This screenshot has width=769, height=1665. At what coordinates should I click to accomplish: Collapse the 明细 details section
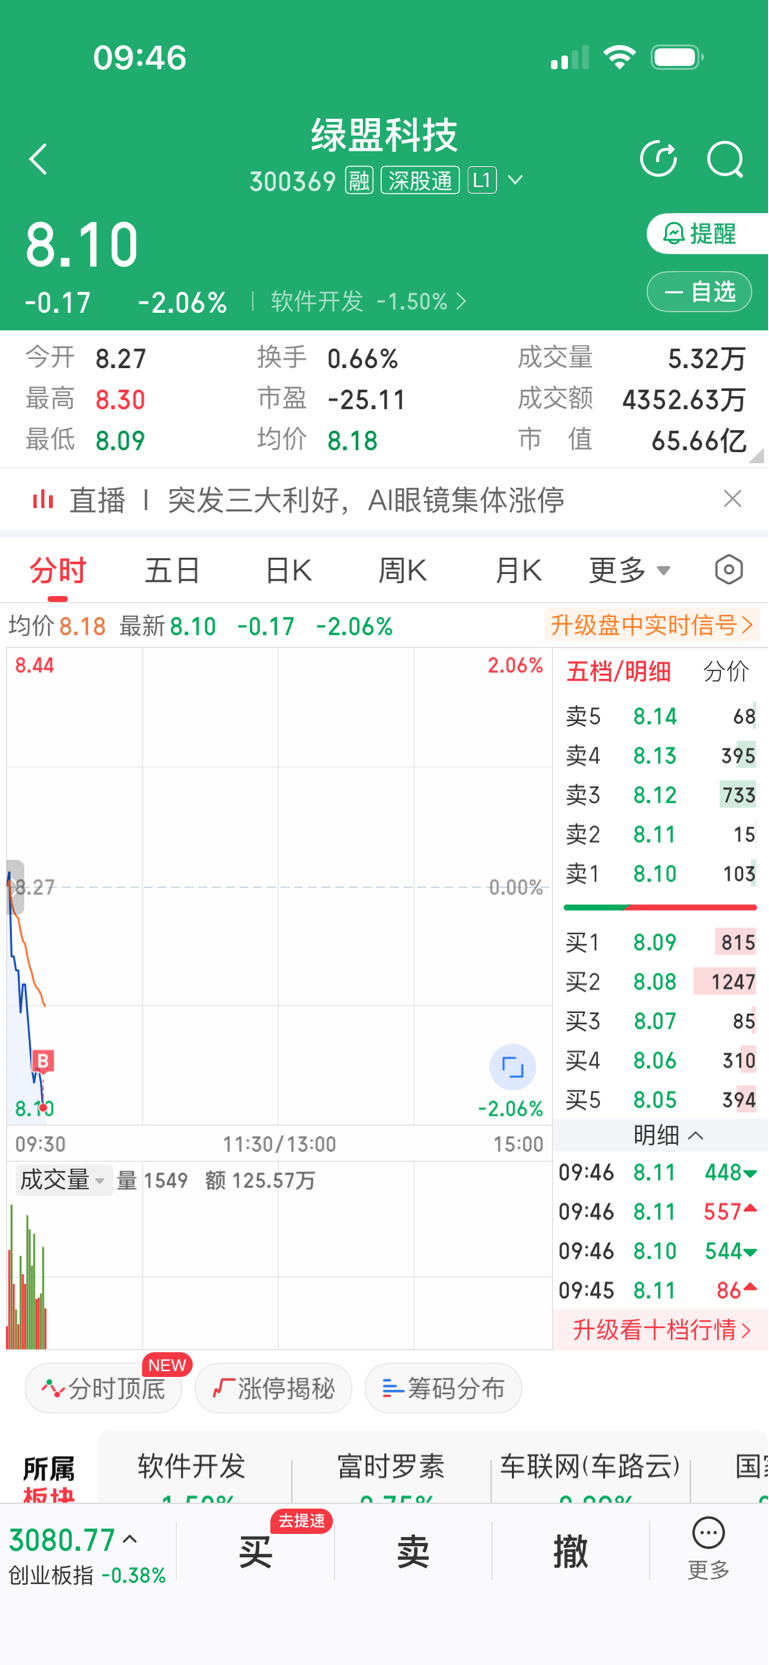click(669, 1136)
